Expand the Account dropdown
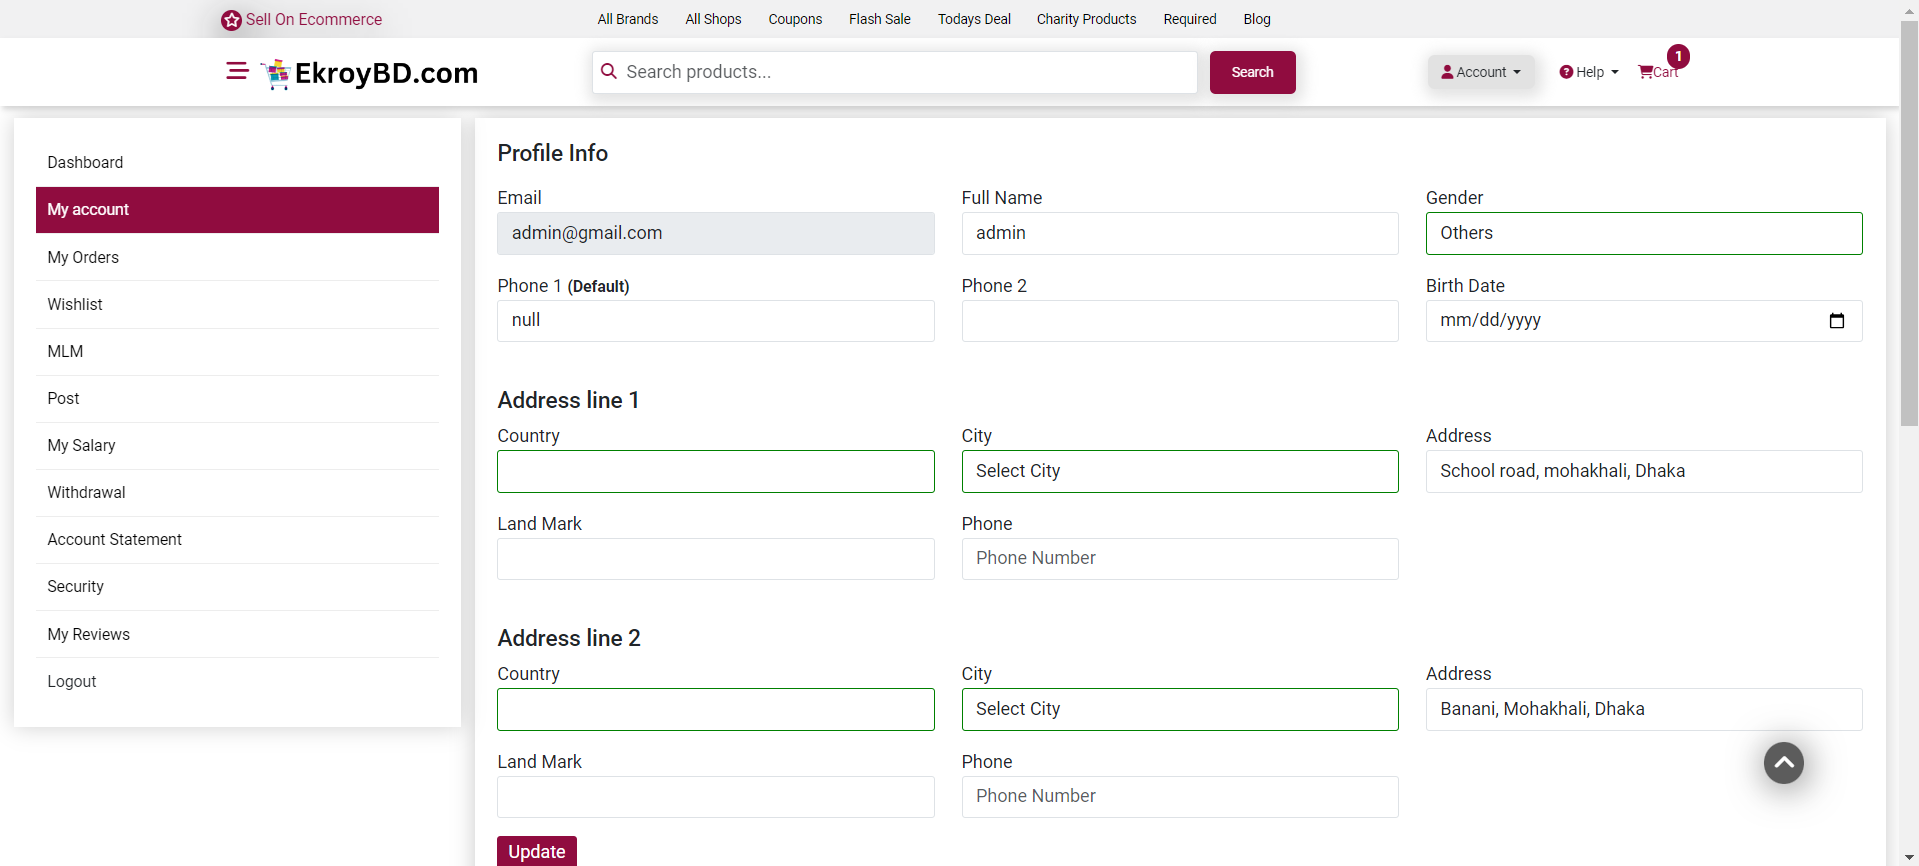The height and width of the screenshot is (866, 1919). click(1480, 72)
